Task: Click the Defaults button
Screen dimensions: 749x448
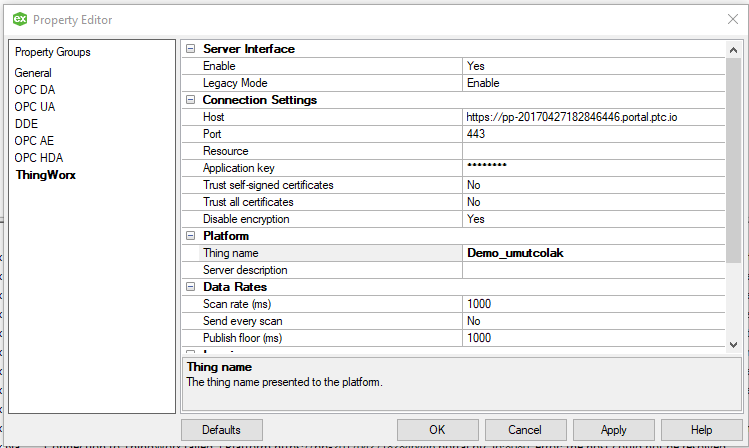Action: point(222,430)
